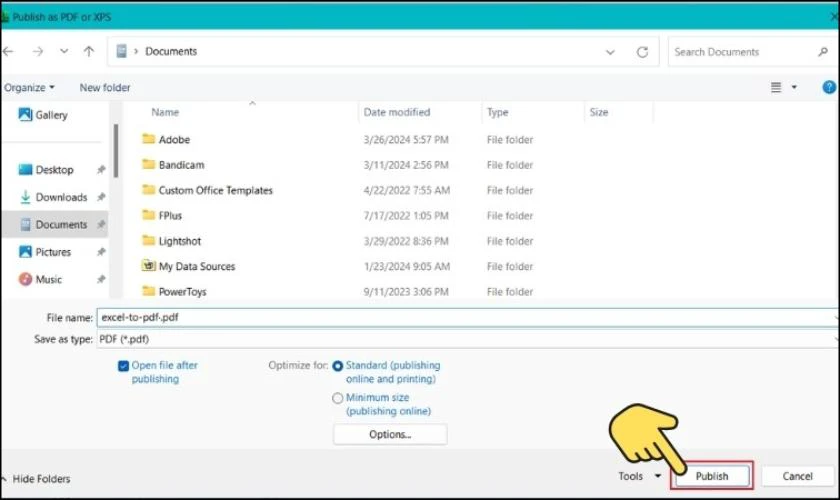Click the Publish button
840x500 pixels.
(711, 476)
